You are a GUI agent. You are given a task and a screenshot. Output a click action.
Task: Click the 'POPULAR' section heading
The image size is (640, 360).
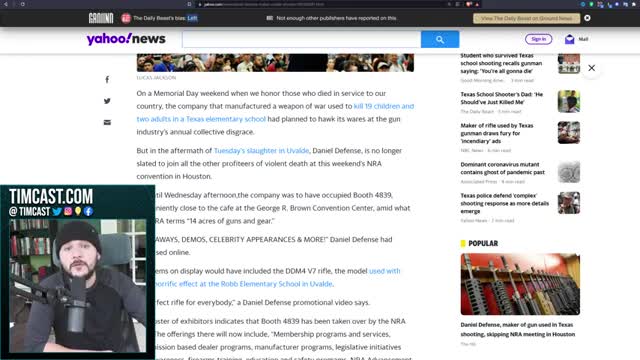click(483, 243)
